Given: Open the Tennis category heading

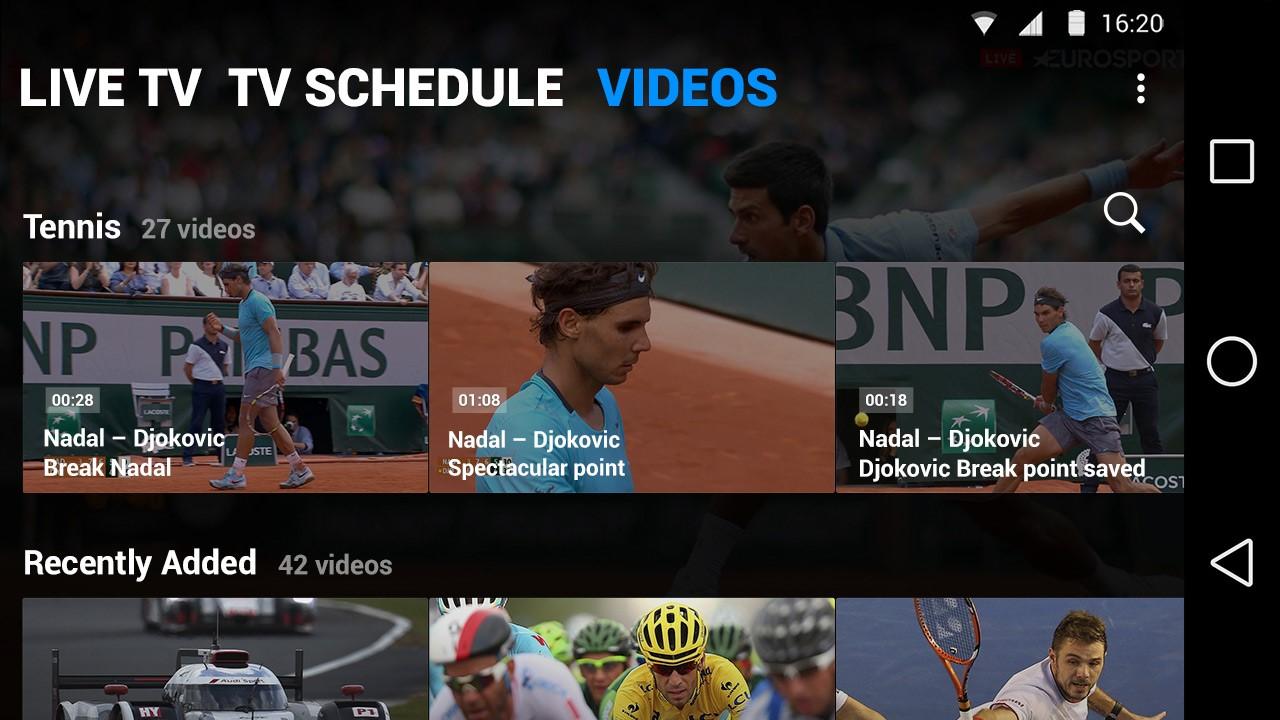Looking at the screenshot, I should point(72,227).
